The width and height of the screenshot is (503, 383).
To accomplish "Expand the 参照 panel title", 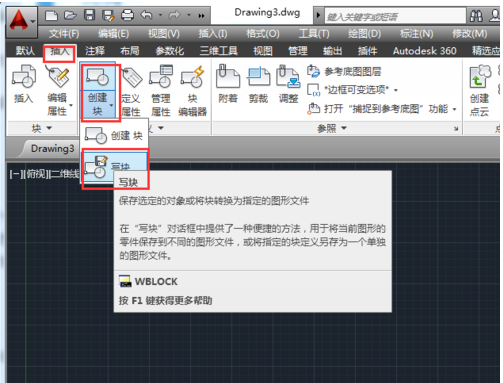I will pyautogui.click(x=332, y=128).
